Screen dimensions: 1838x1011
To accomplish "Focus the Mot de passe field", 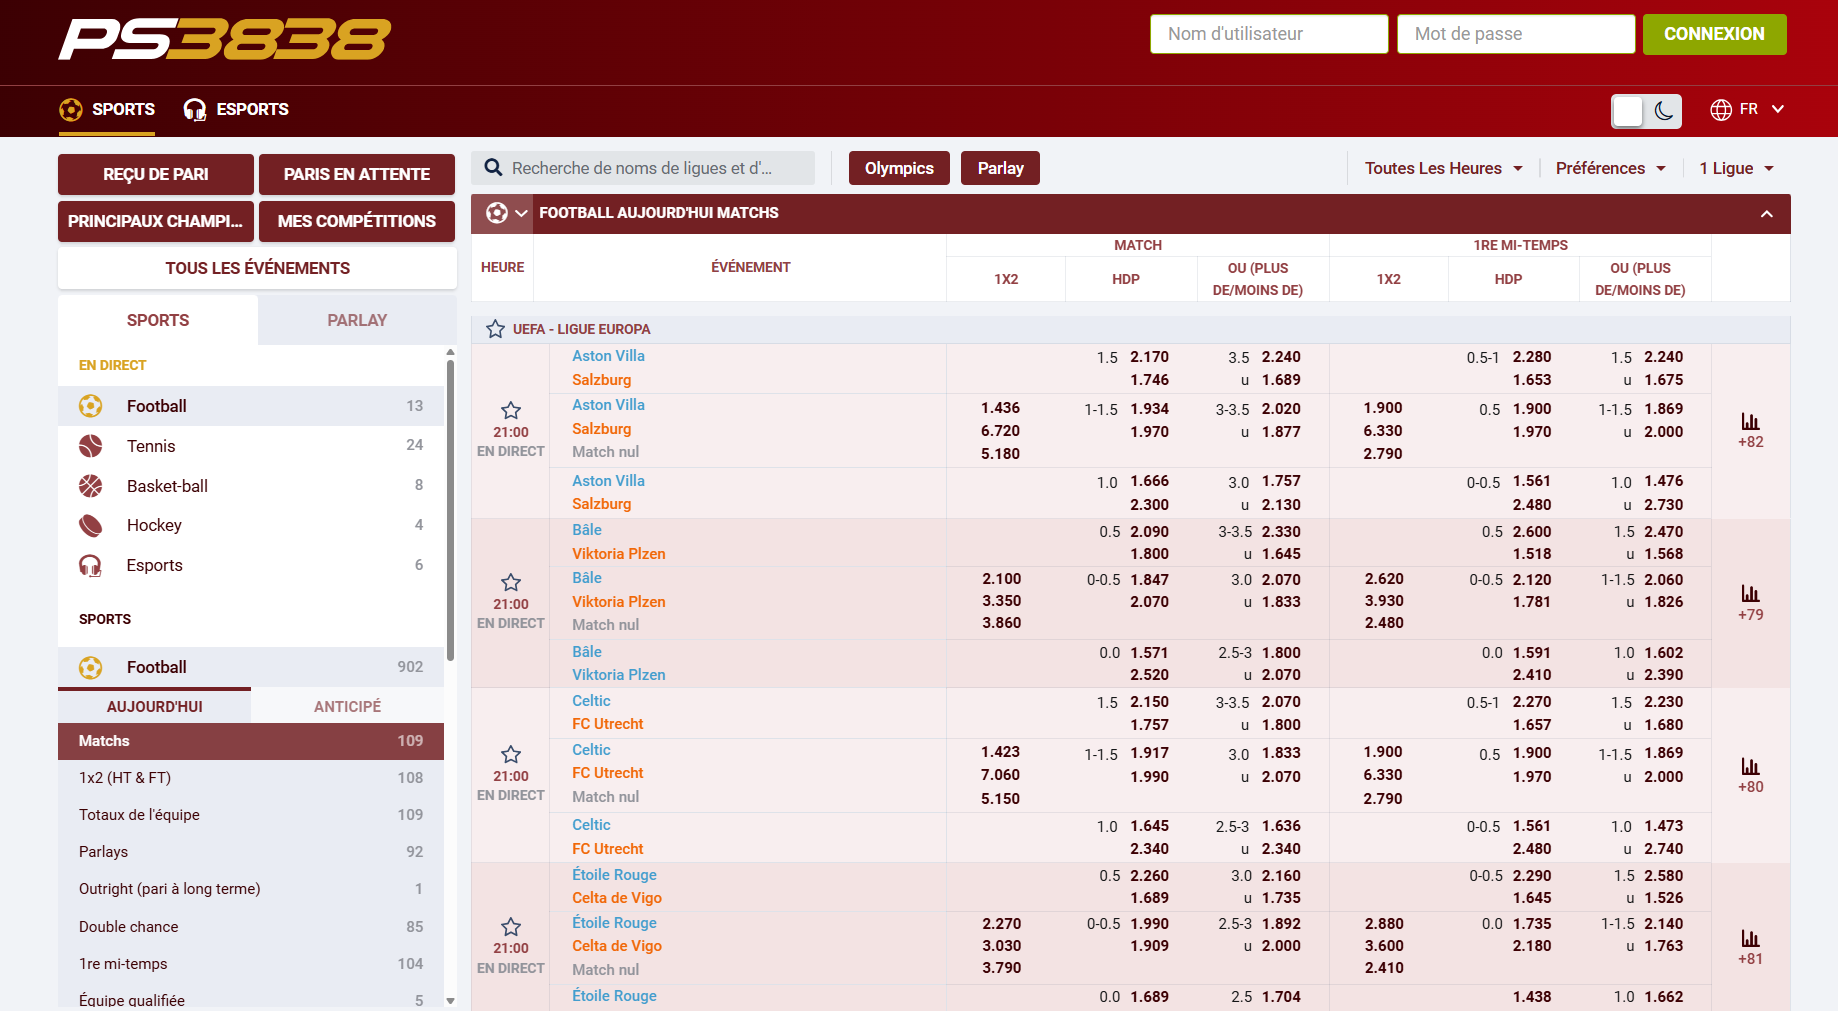I will point(1516,34).
